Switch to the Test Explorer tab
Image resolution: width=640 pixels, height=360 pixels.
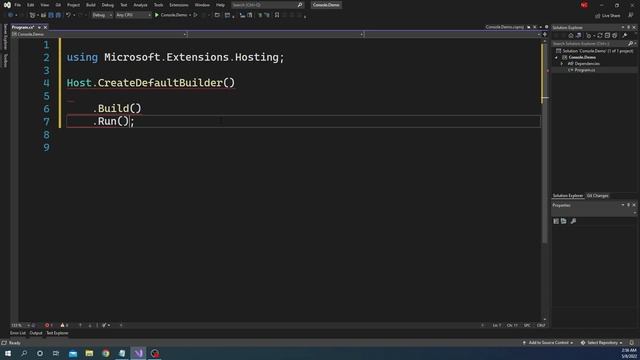57,333
